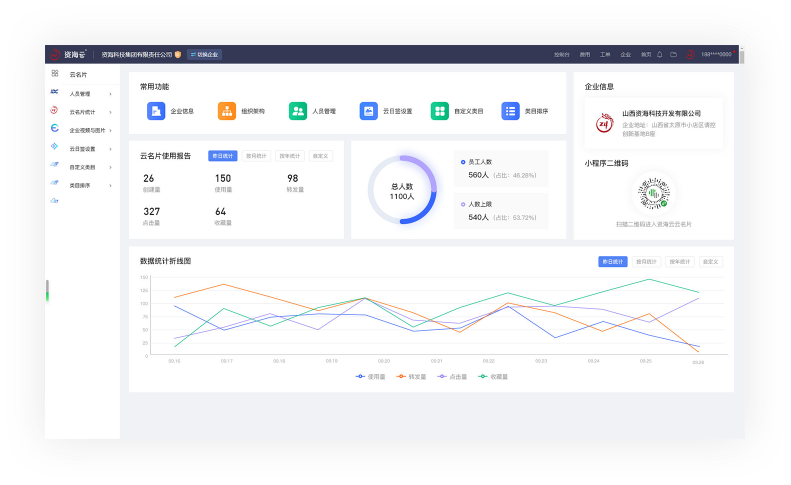Select 自定义 tab in line chart panel

711,261
